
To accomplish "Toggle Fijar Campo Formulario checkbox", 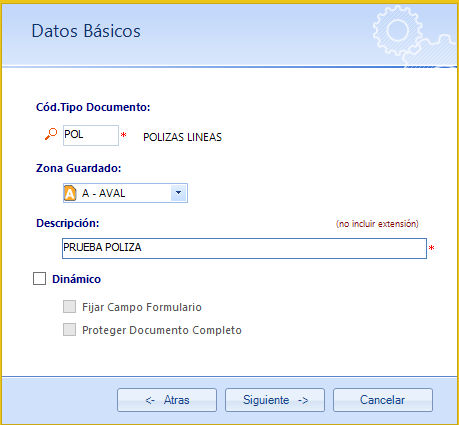I will [69, 306].
